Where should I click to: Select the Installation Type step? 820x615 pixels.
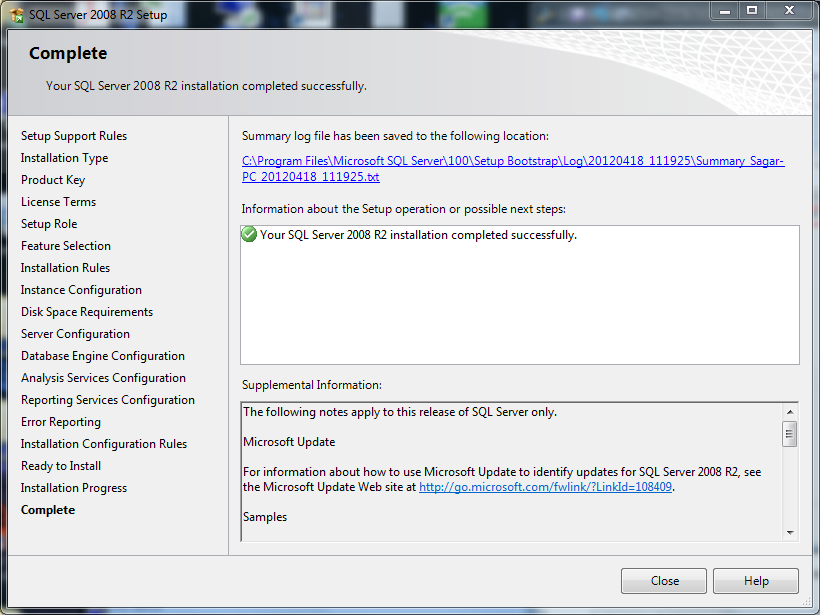[64, 158]
